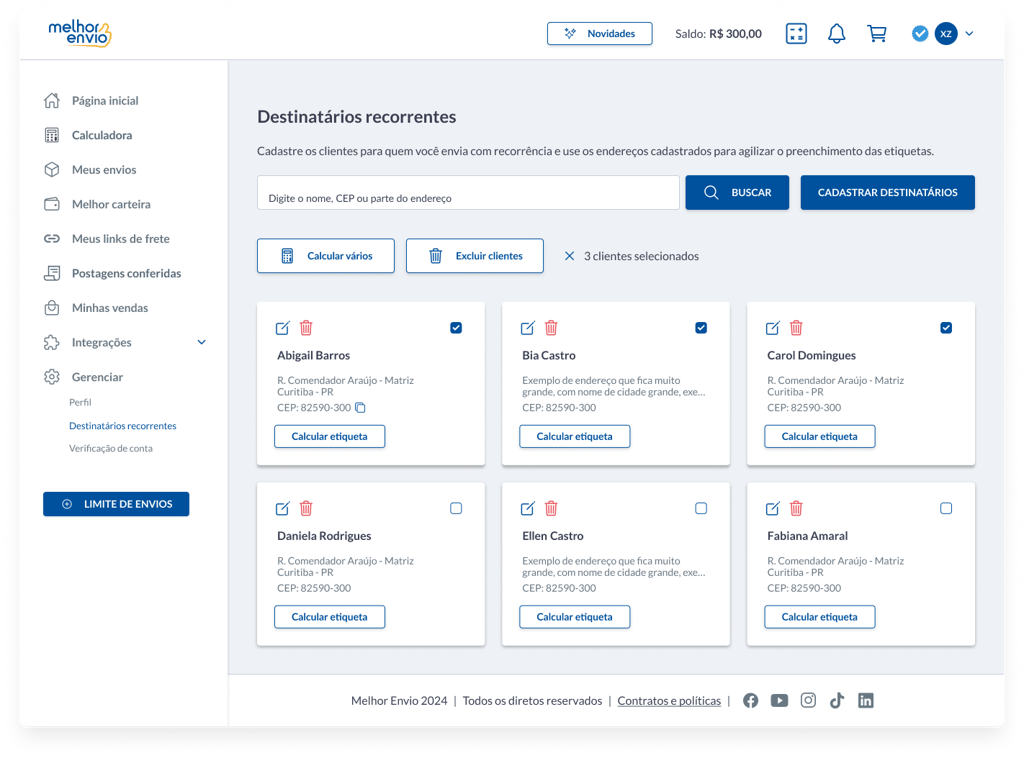Open Minhas vendas
This screenshot has height=758, width=1024.
[x=96, y=308]
